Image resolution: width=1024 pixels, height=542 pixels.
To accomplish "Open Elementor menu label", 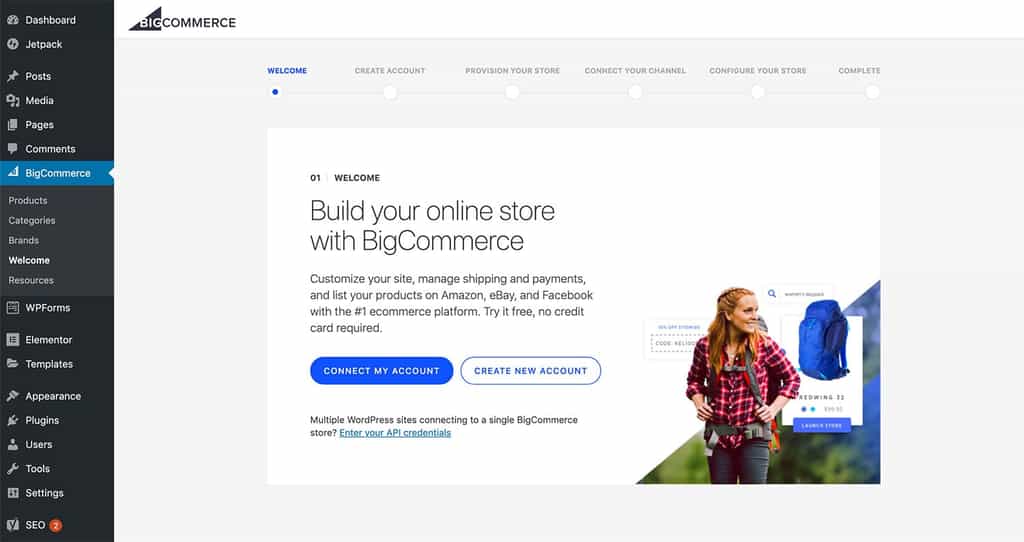I will [x=48, y=340].
